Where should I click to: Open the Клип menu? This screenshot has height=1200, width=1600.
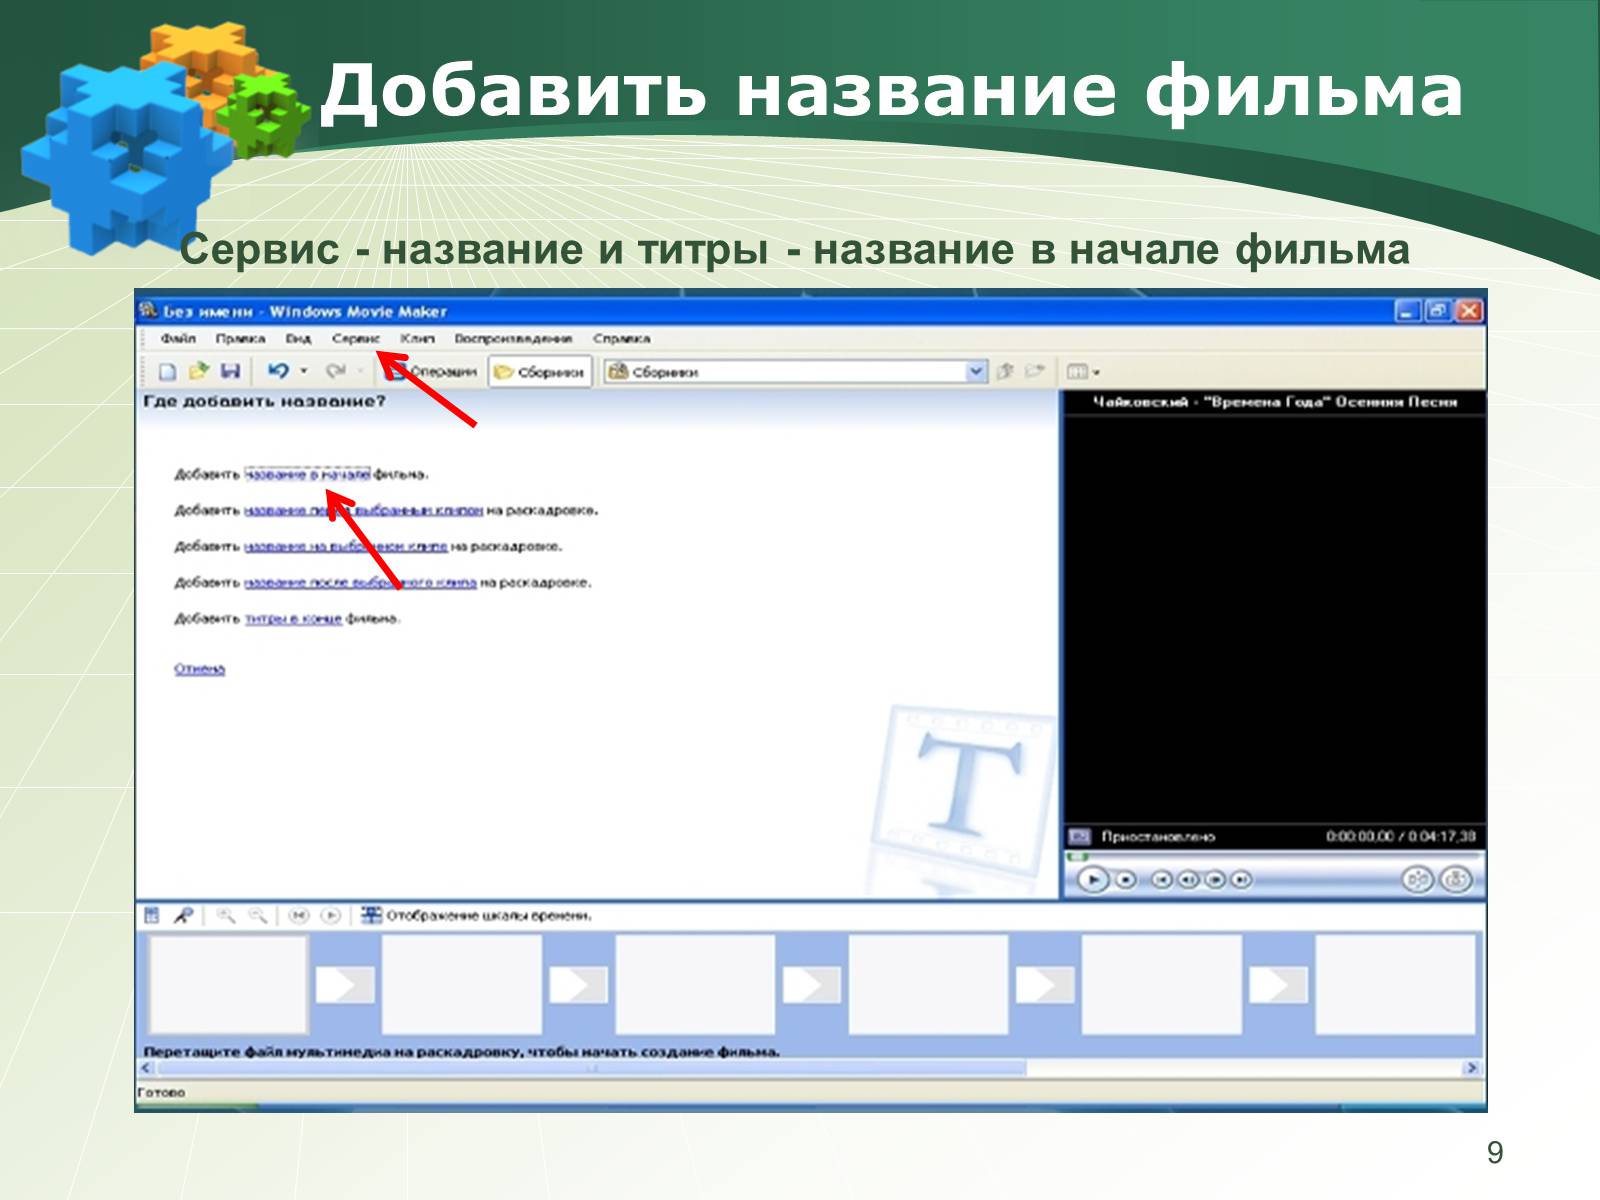[418, 339]
